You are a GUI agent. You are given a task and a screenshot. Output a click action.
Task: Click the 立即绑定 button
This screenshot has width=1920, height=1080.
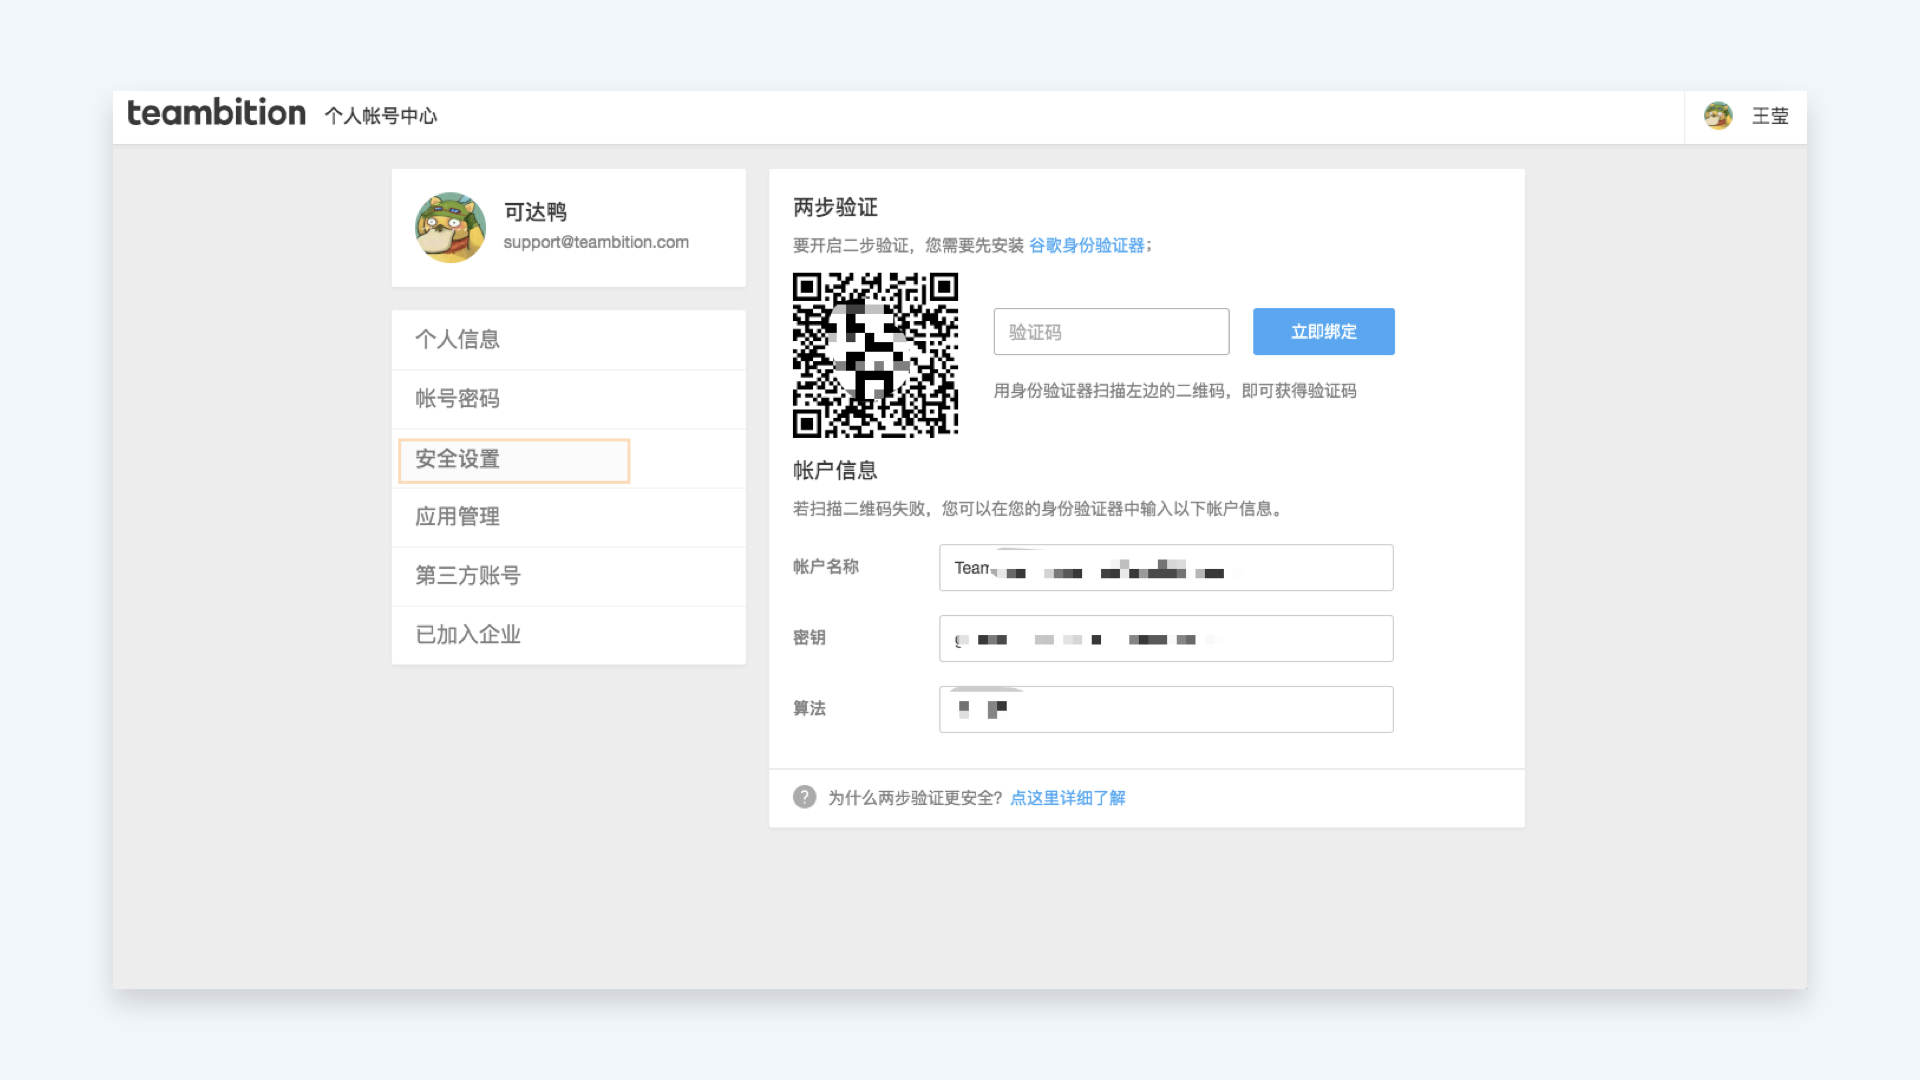point(1324,331)
